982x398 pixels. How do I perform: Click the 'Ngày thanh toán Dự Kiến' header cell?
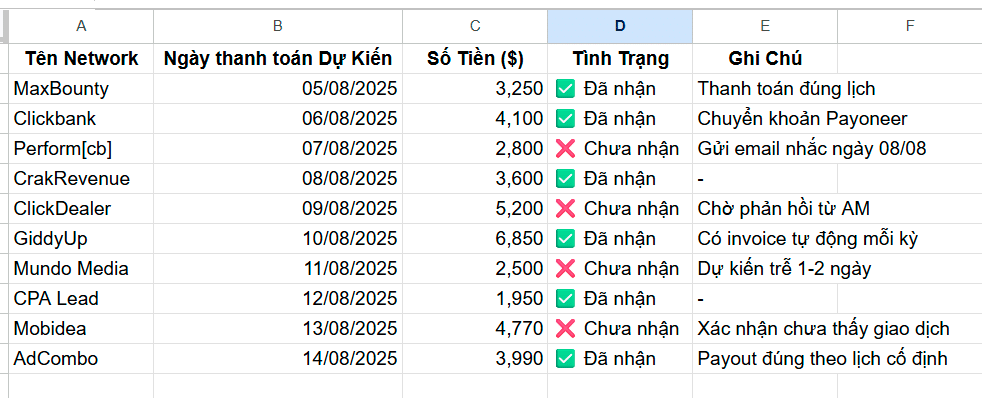[278, 59]
